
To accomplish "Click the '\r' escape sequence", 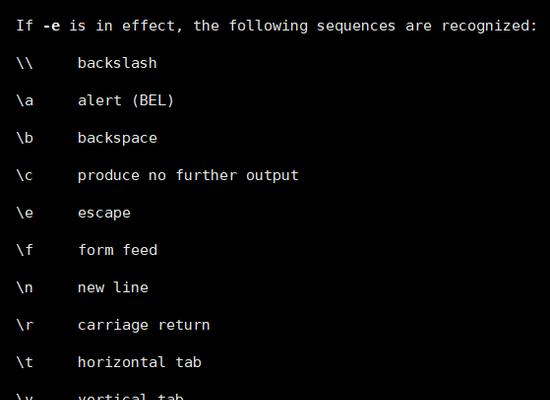I will pyautogui.click(x=25, y=325).
